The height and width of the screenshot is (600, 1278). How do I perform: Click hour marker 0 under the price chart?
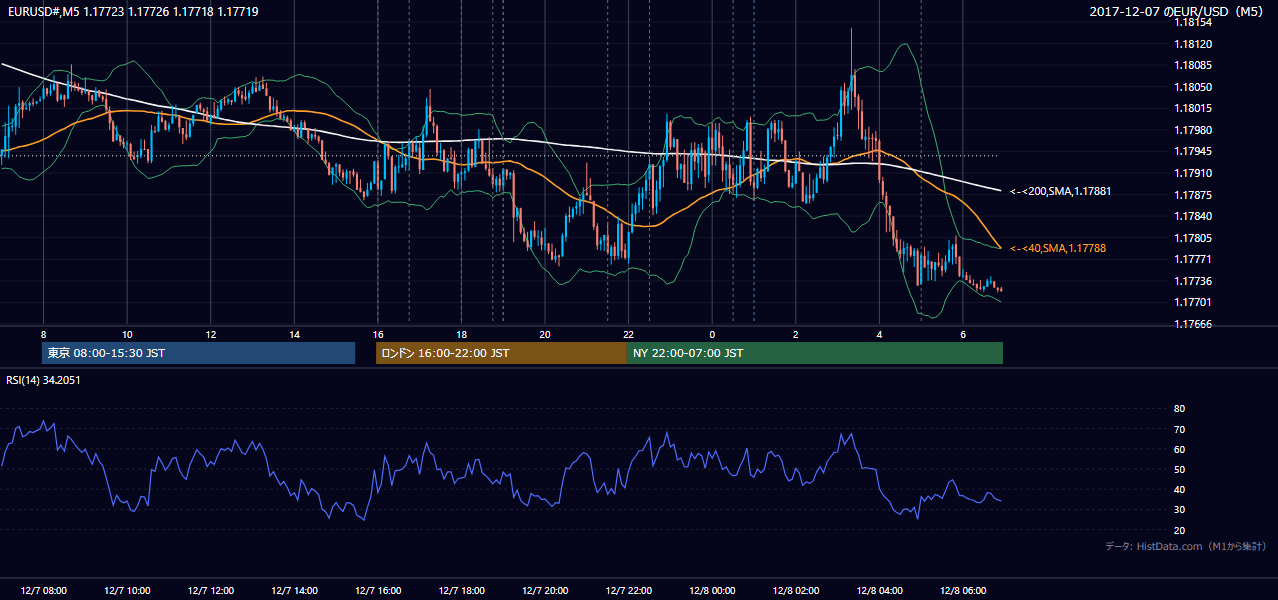[712, 334]
